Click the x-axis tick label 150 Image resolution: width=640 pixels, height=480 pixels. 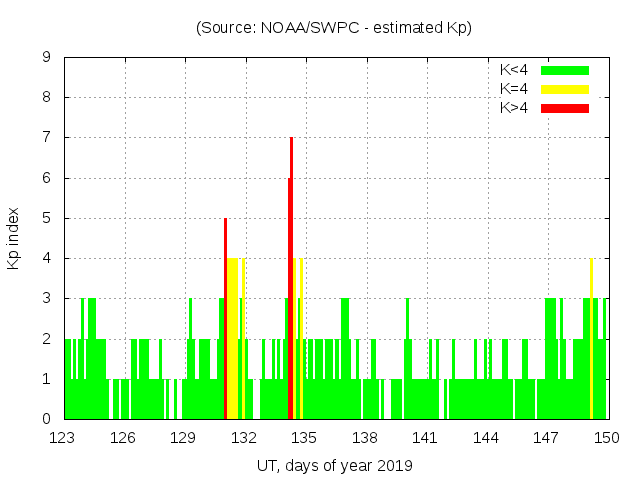(606, 438)
